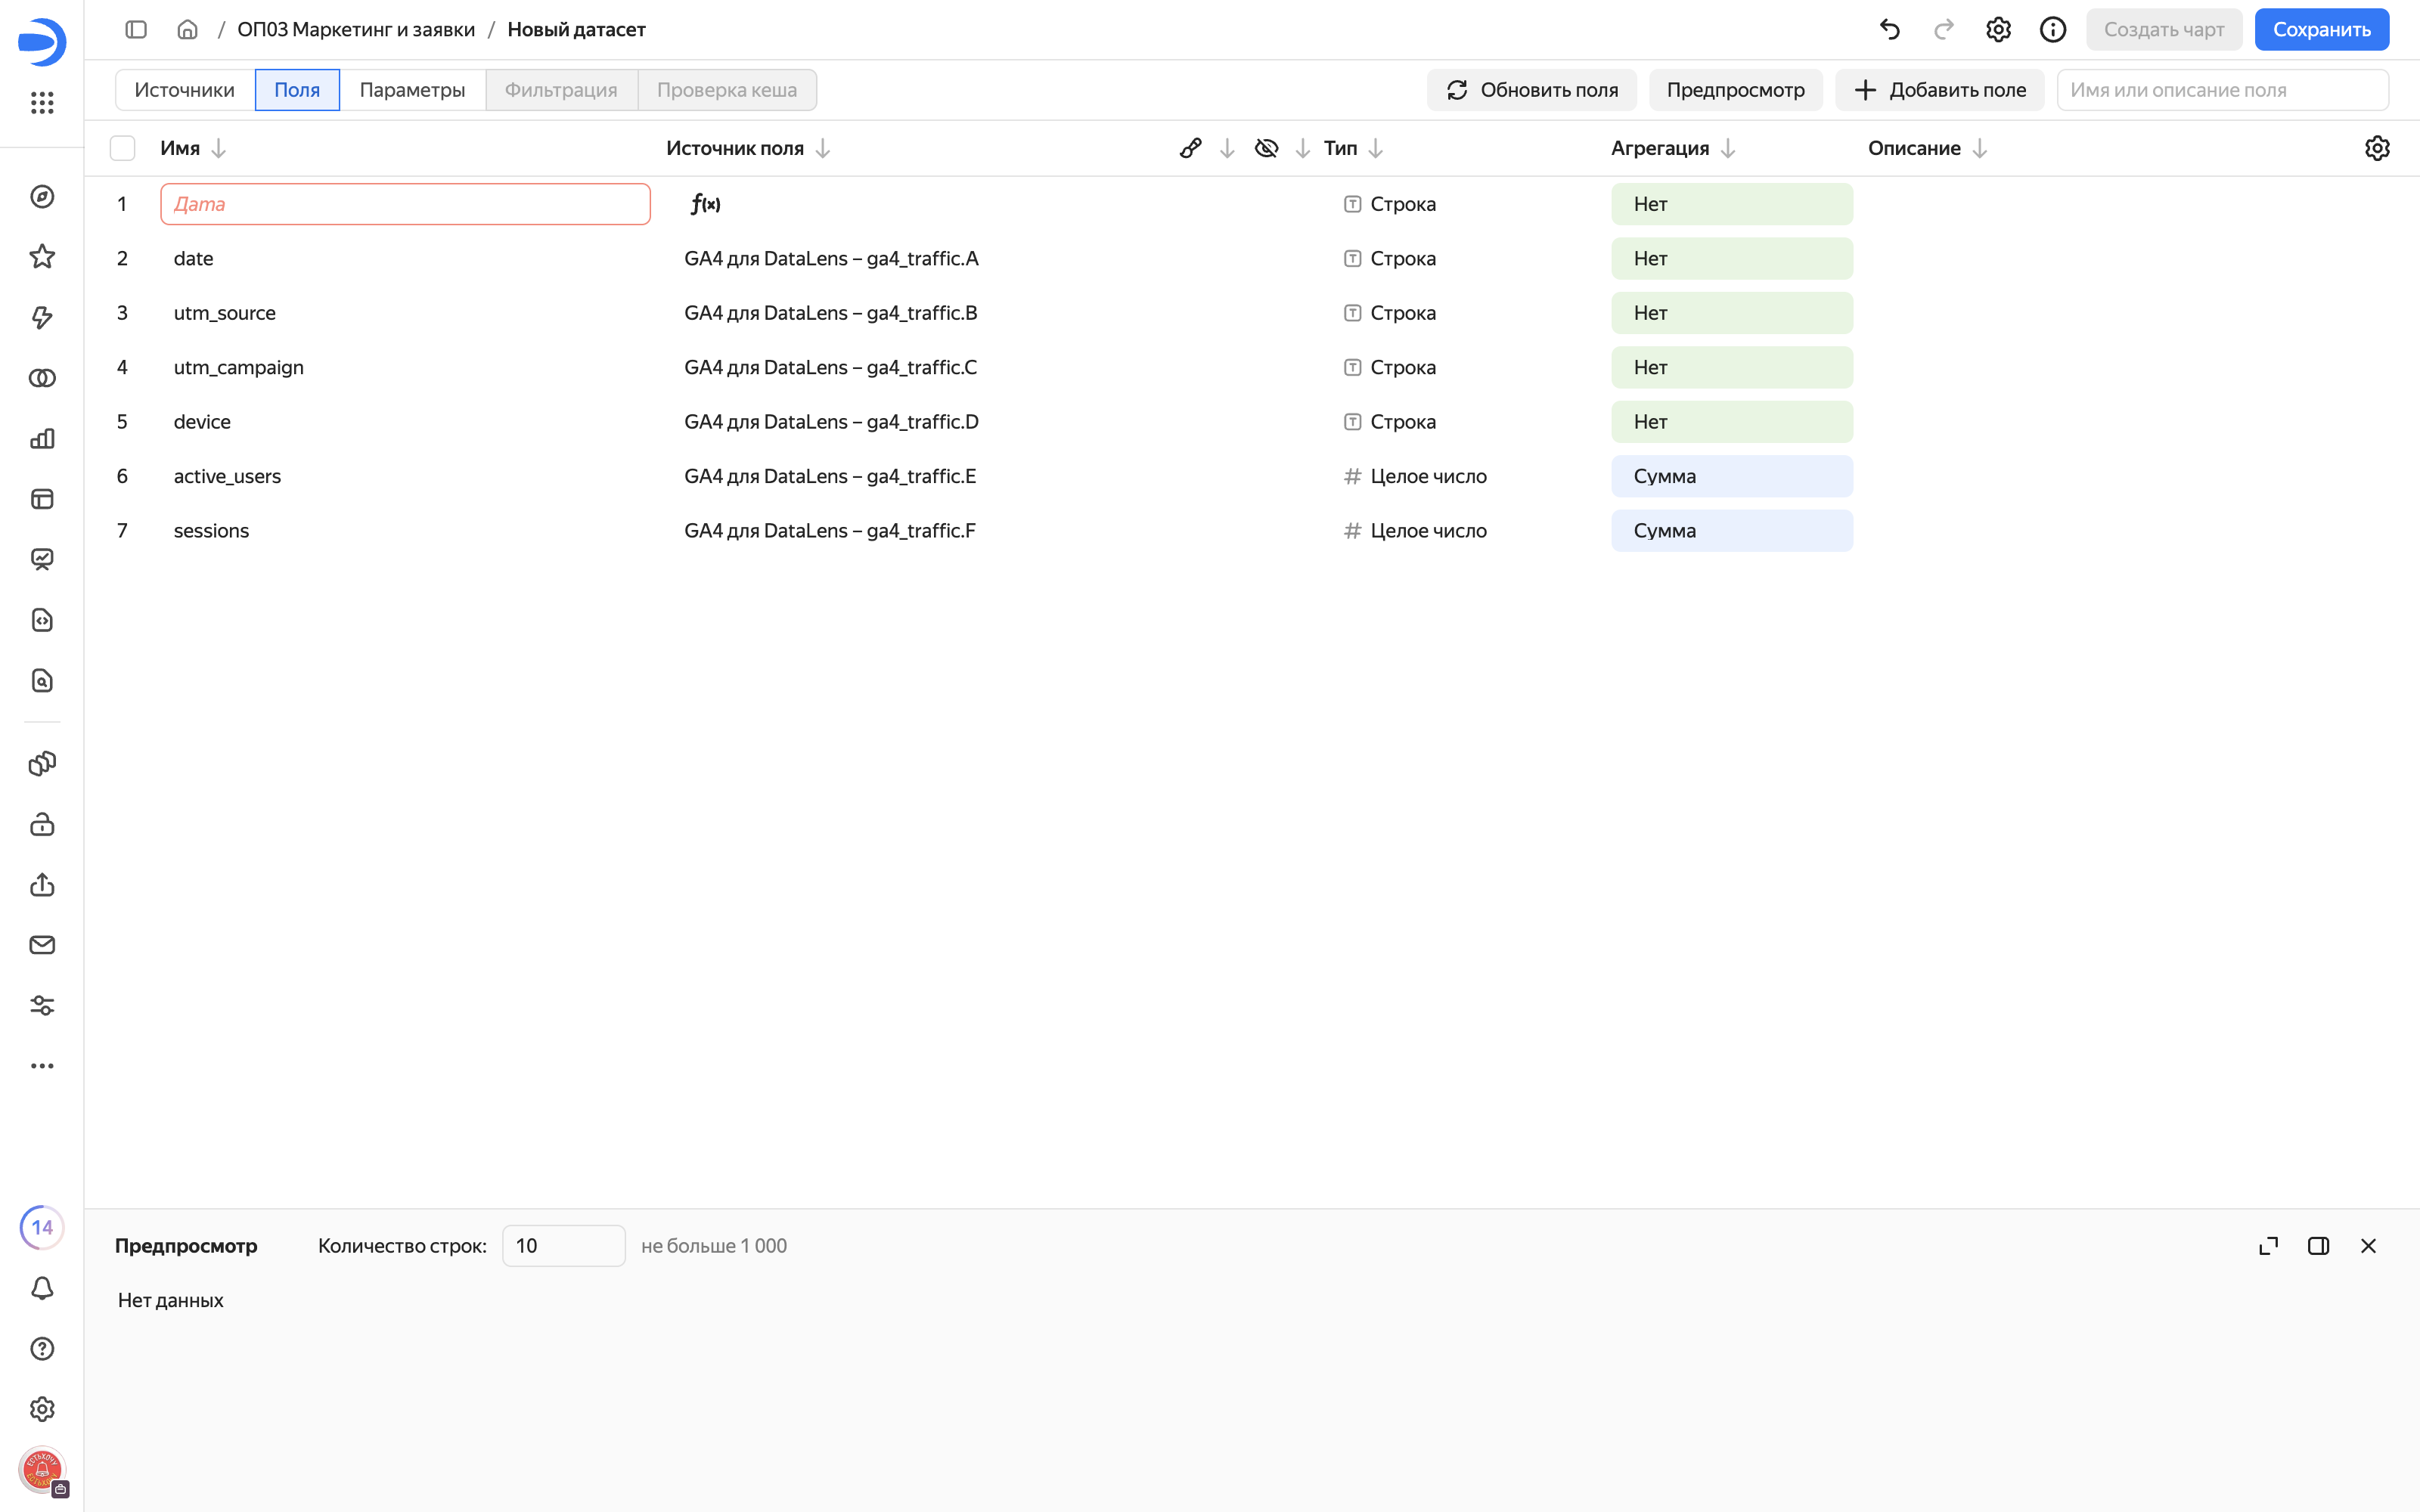Open the Параметры tab

click(x=412, y=90)
